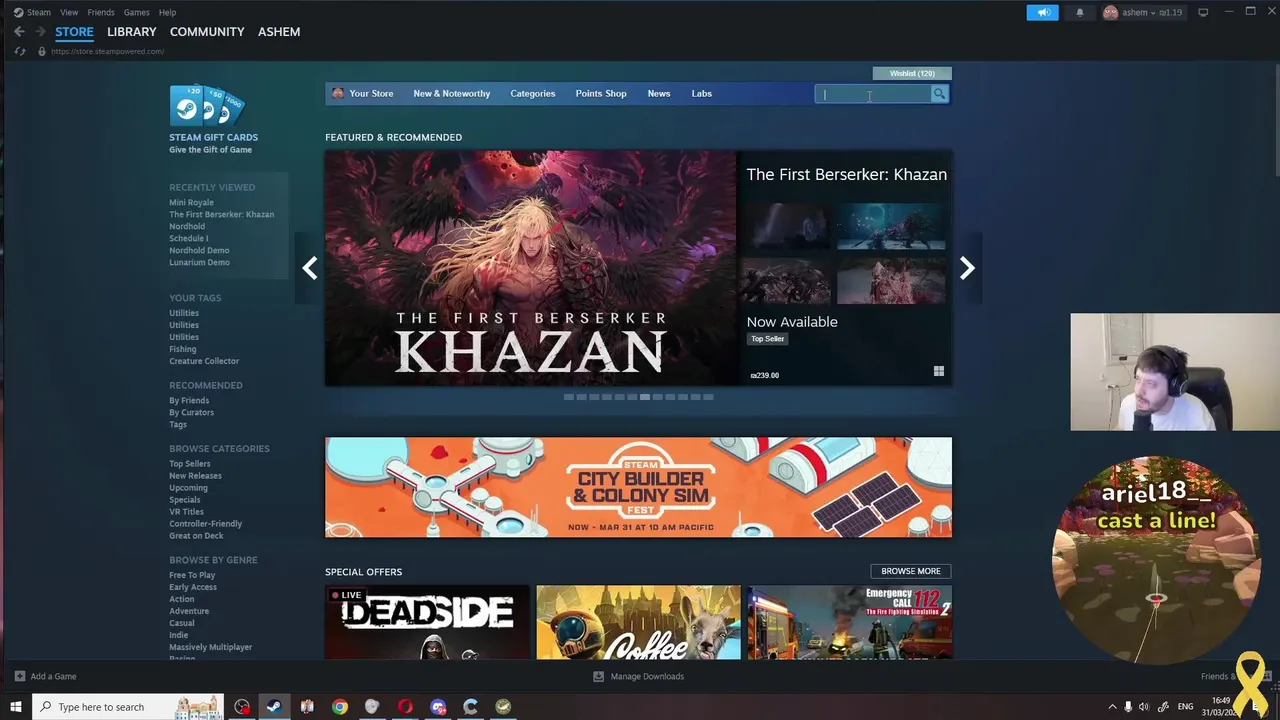Viewport: 1280px width, 720px height.
Task: Open New & Noteworthy menu
Action: pyautogui.click(x=452, y=93)
